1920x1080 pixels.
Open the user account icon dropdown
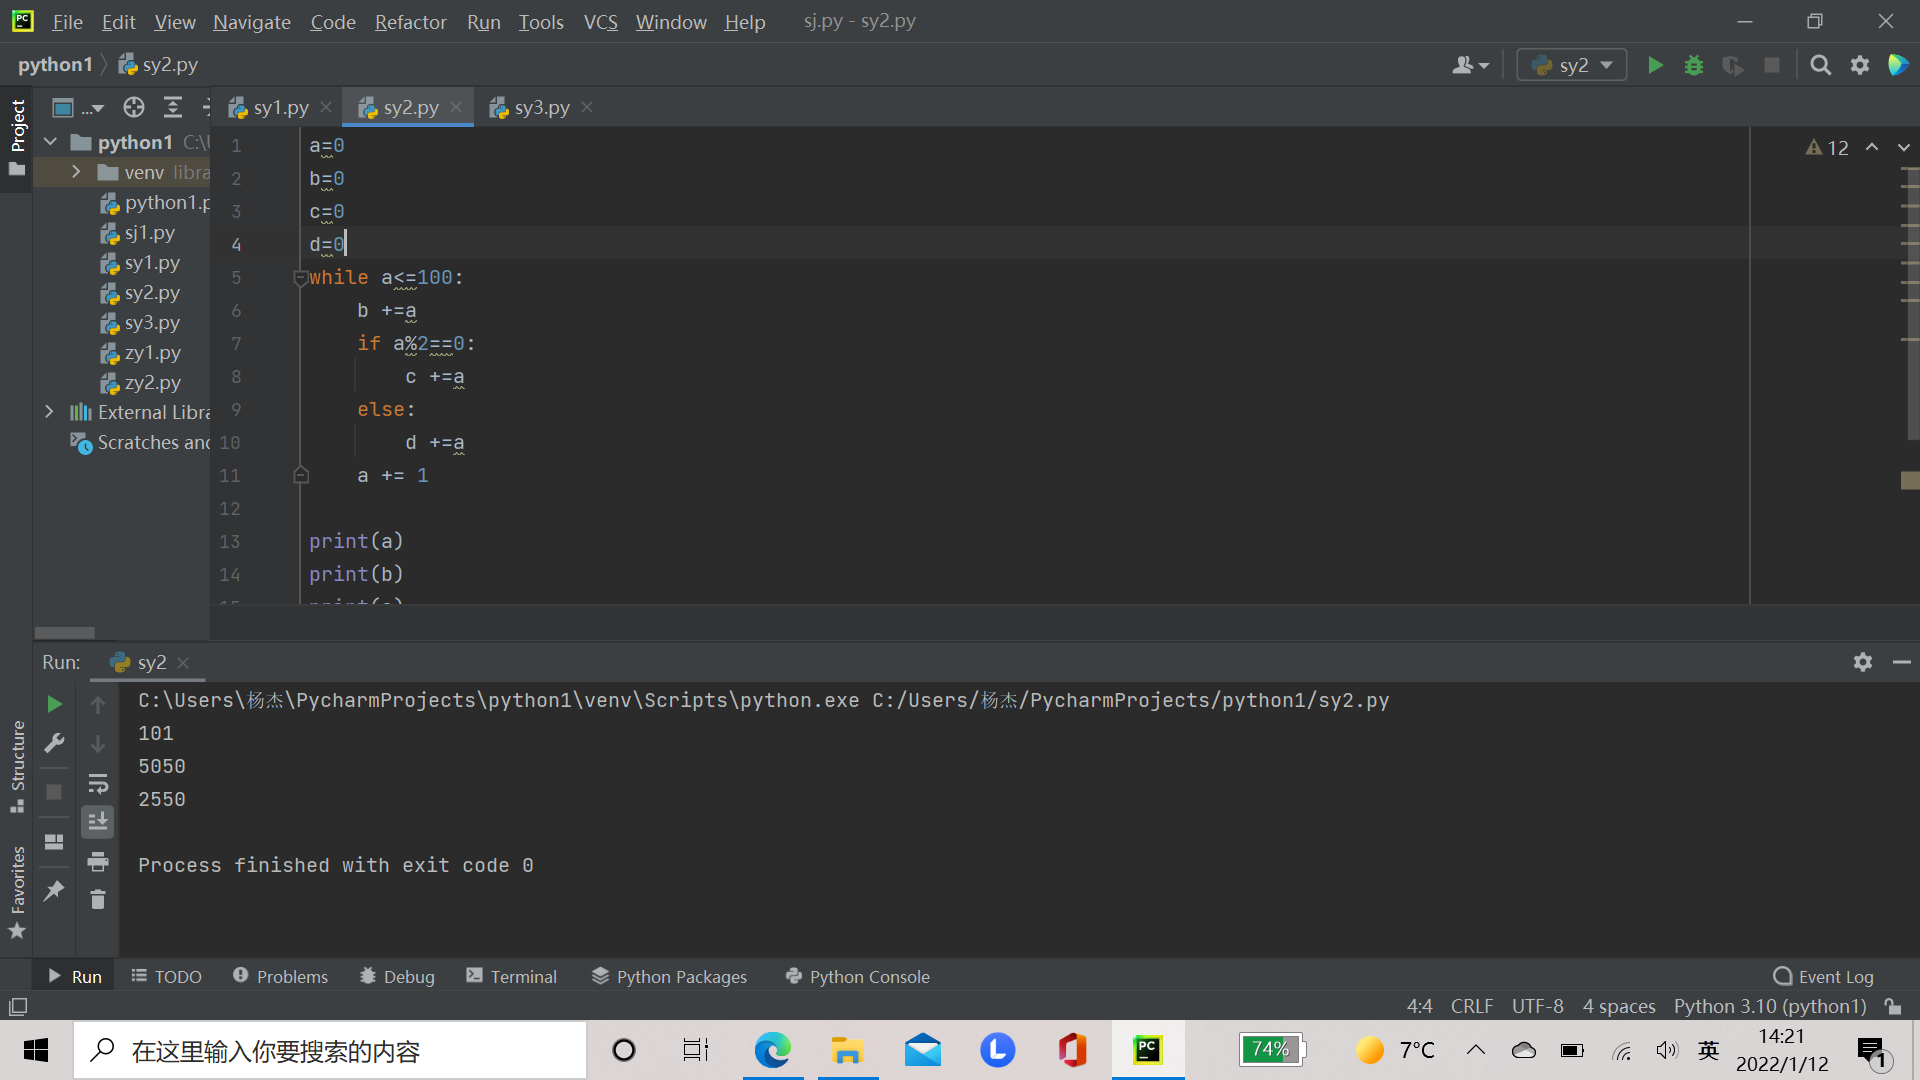tap(1470, 65)
